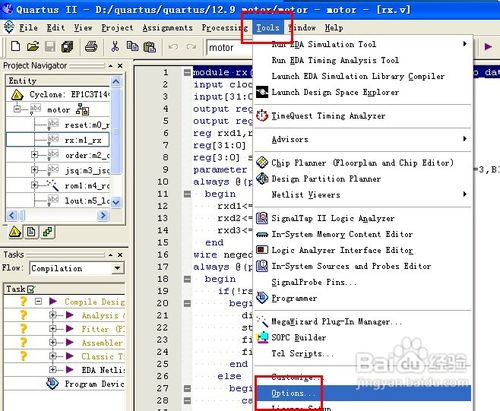
Task: Click the Copy toolbar icon
Action: 132,46
